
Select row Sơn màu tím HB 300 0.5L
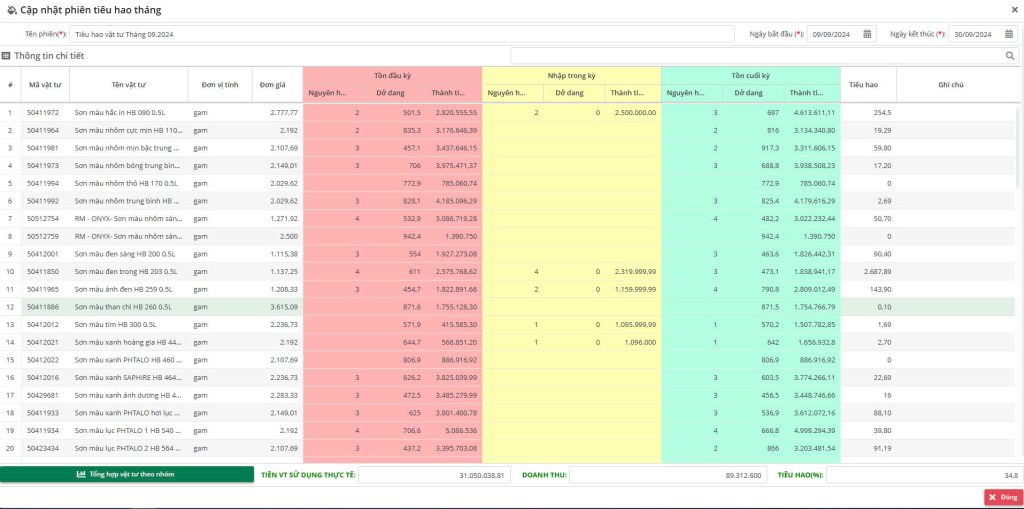click(x=509, y=325)
